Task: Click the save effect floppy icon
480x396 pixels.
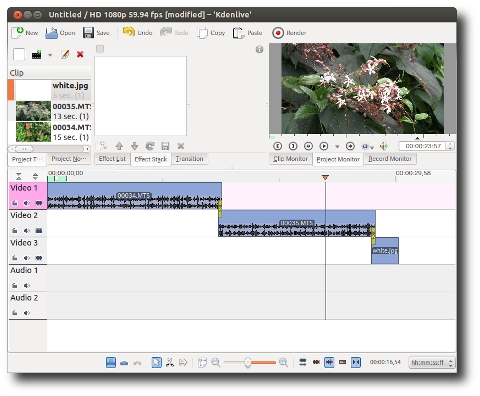Action: pos(165,146)
